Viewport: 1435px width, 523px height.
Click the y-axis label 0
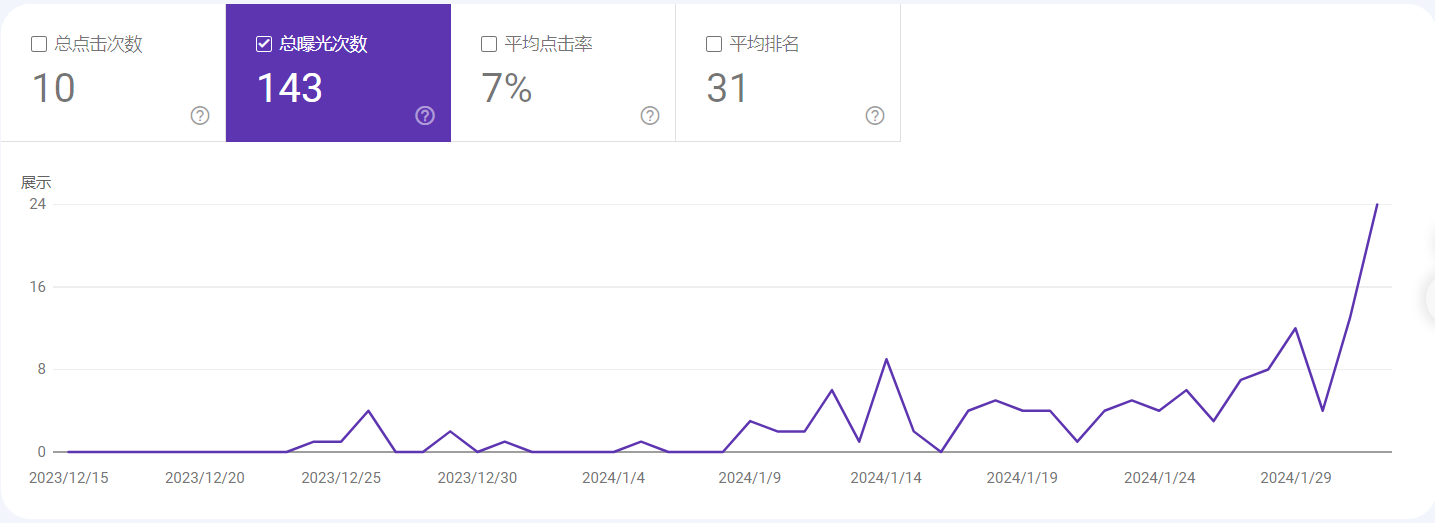42,452
